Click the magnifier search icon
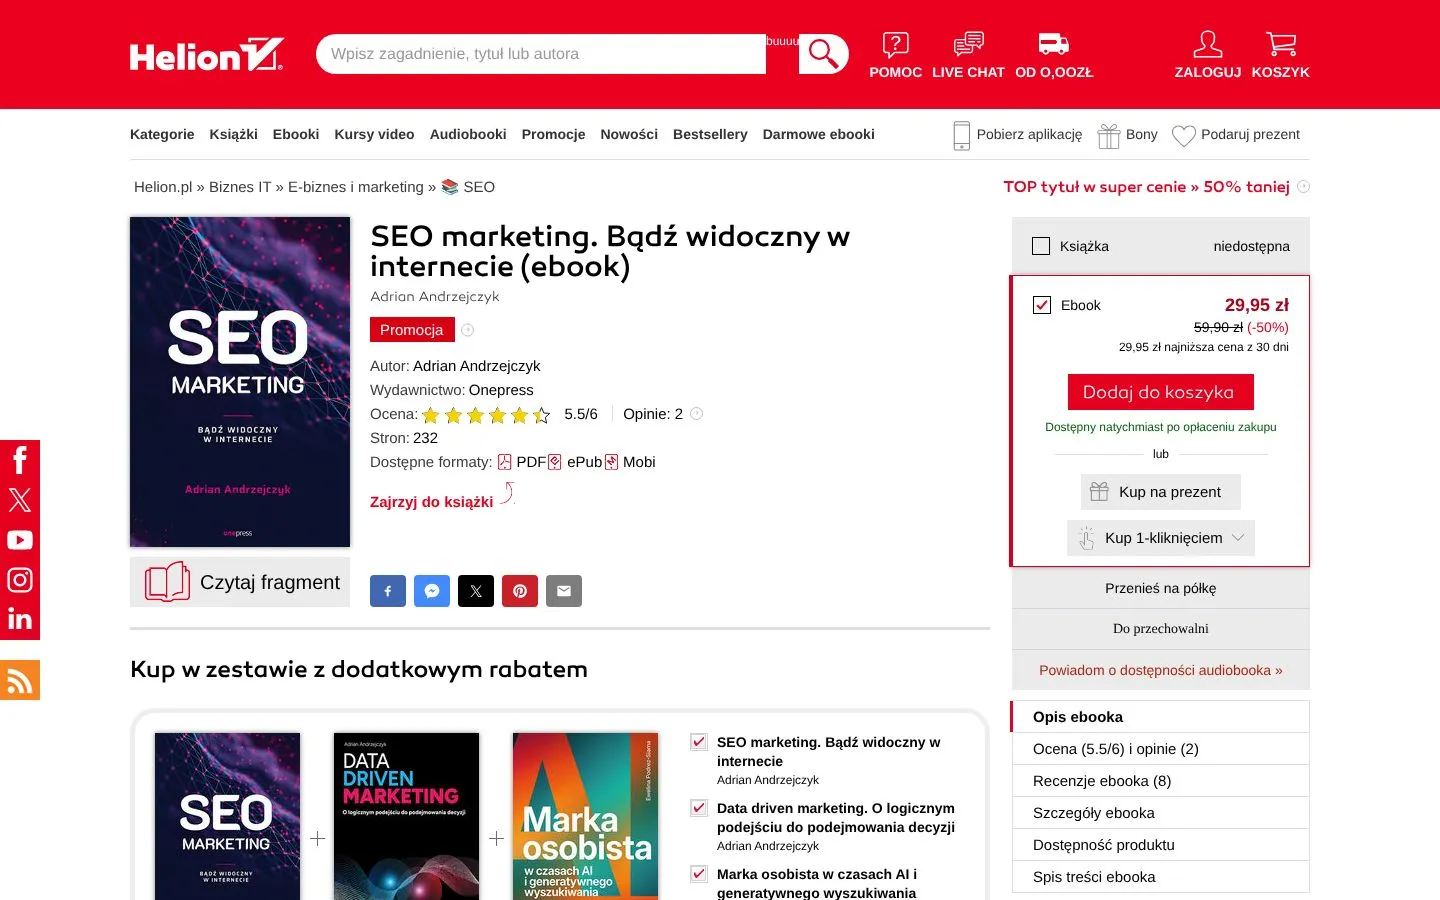The width and height of the screenshot is (1440, 900). tap(824, 54)
